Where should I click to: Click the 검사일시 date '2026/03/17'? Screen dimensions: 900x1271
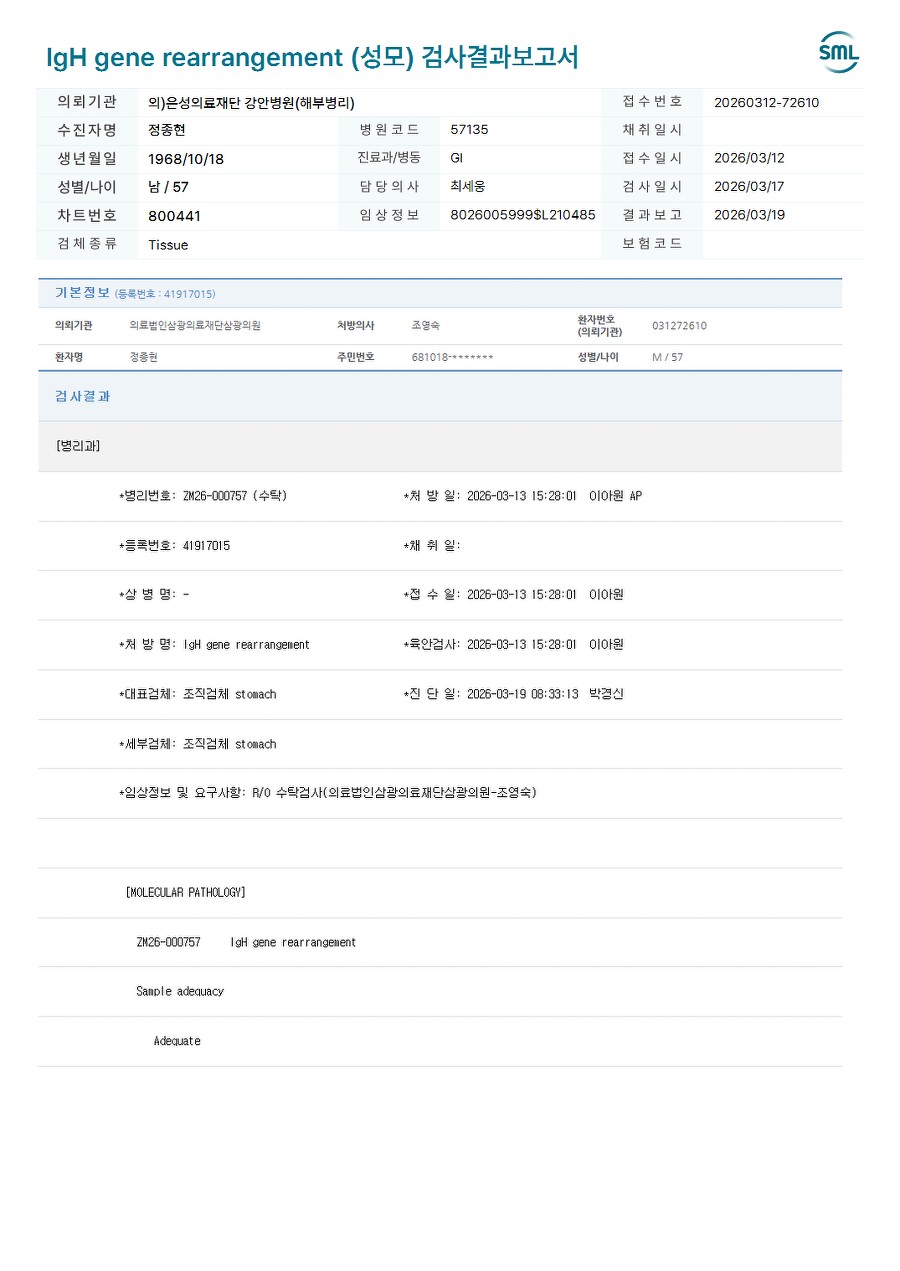coord(749,186)
